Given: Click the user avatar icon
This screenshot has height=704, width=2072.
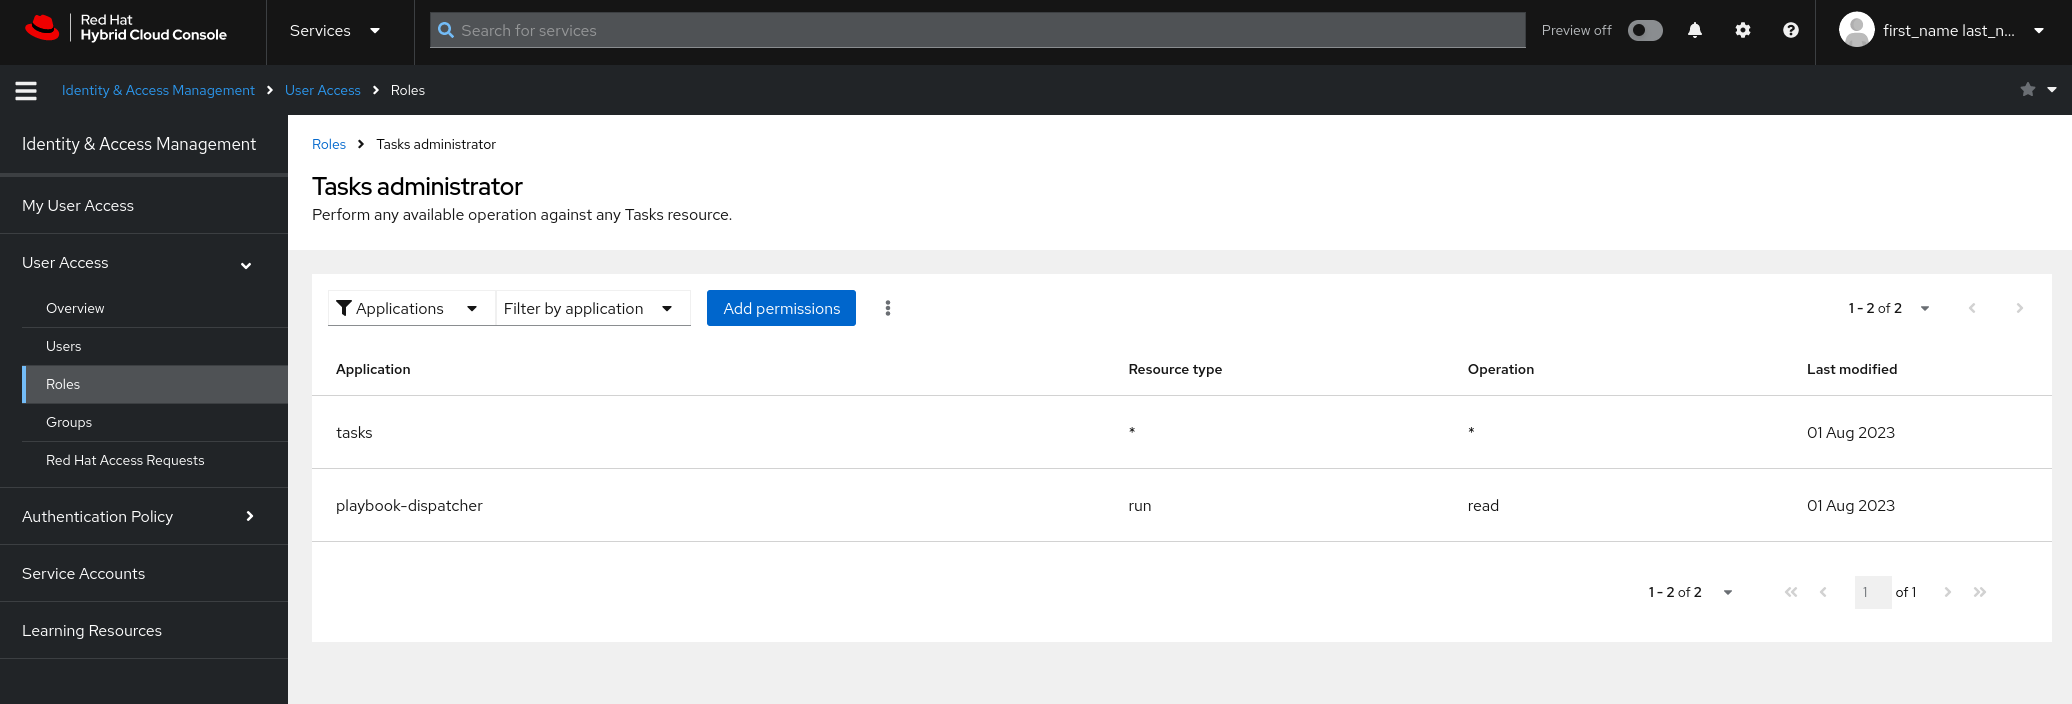Looking at the screenshot, I should point(1856,30).
